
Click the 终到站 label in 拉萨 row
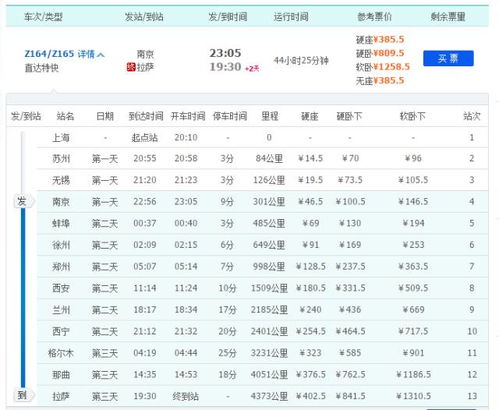[x=186, y=396]
